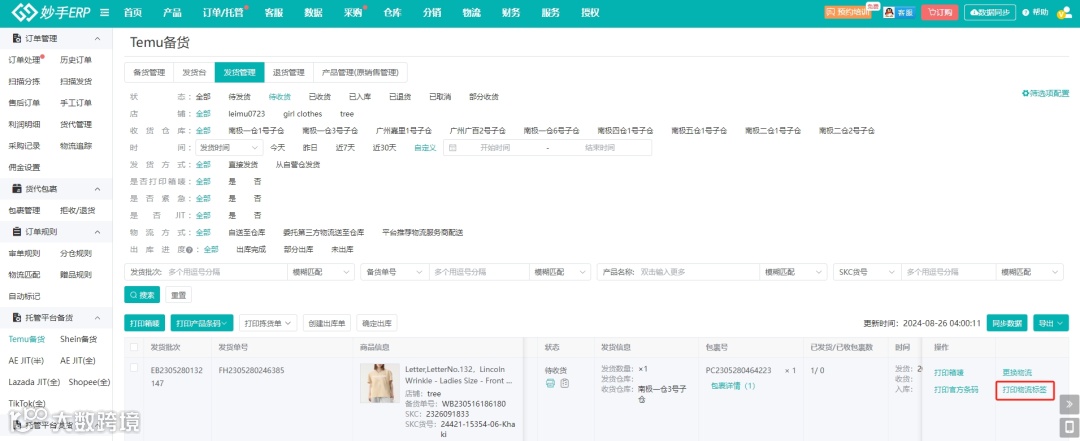Open the 发货时间 time type dropdown

(229, 147)
